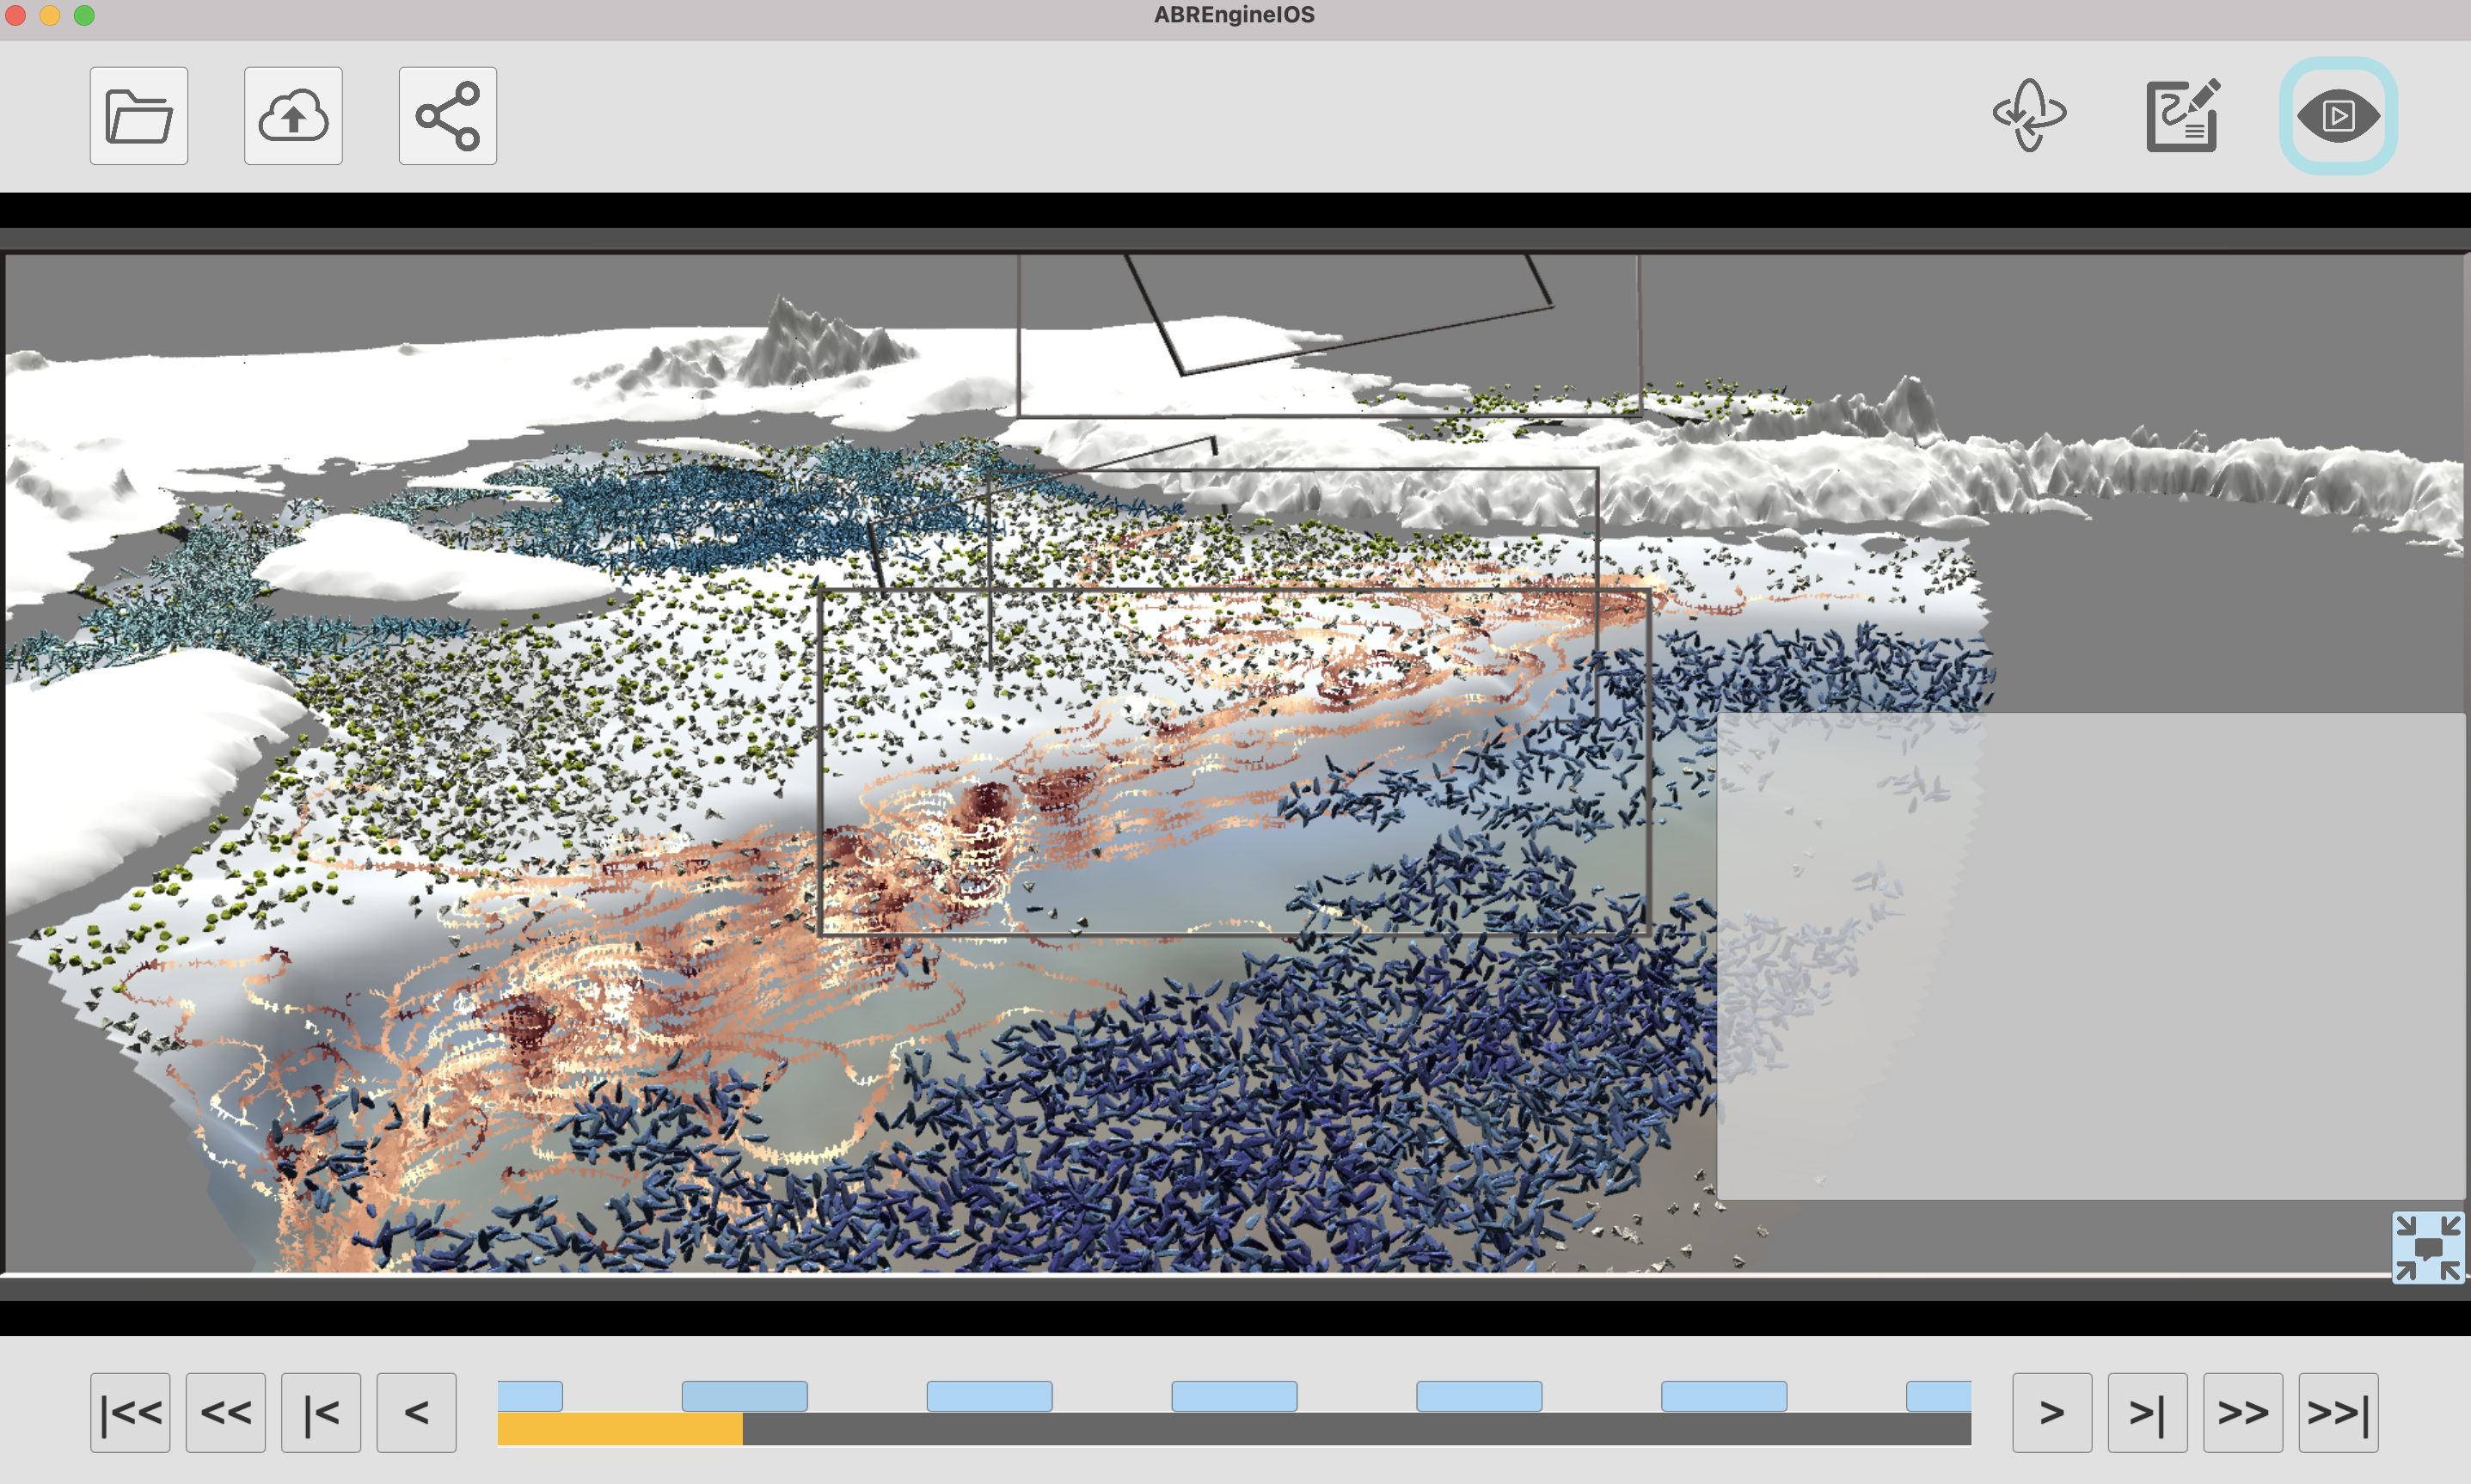Select the first blue timeline segment
Image resolution: width=2471 pixels, height=1484 pixels.
pyautogui.click(x=530, y=1396)
